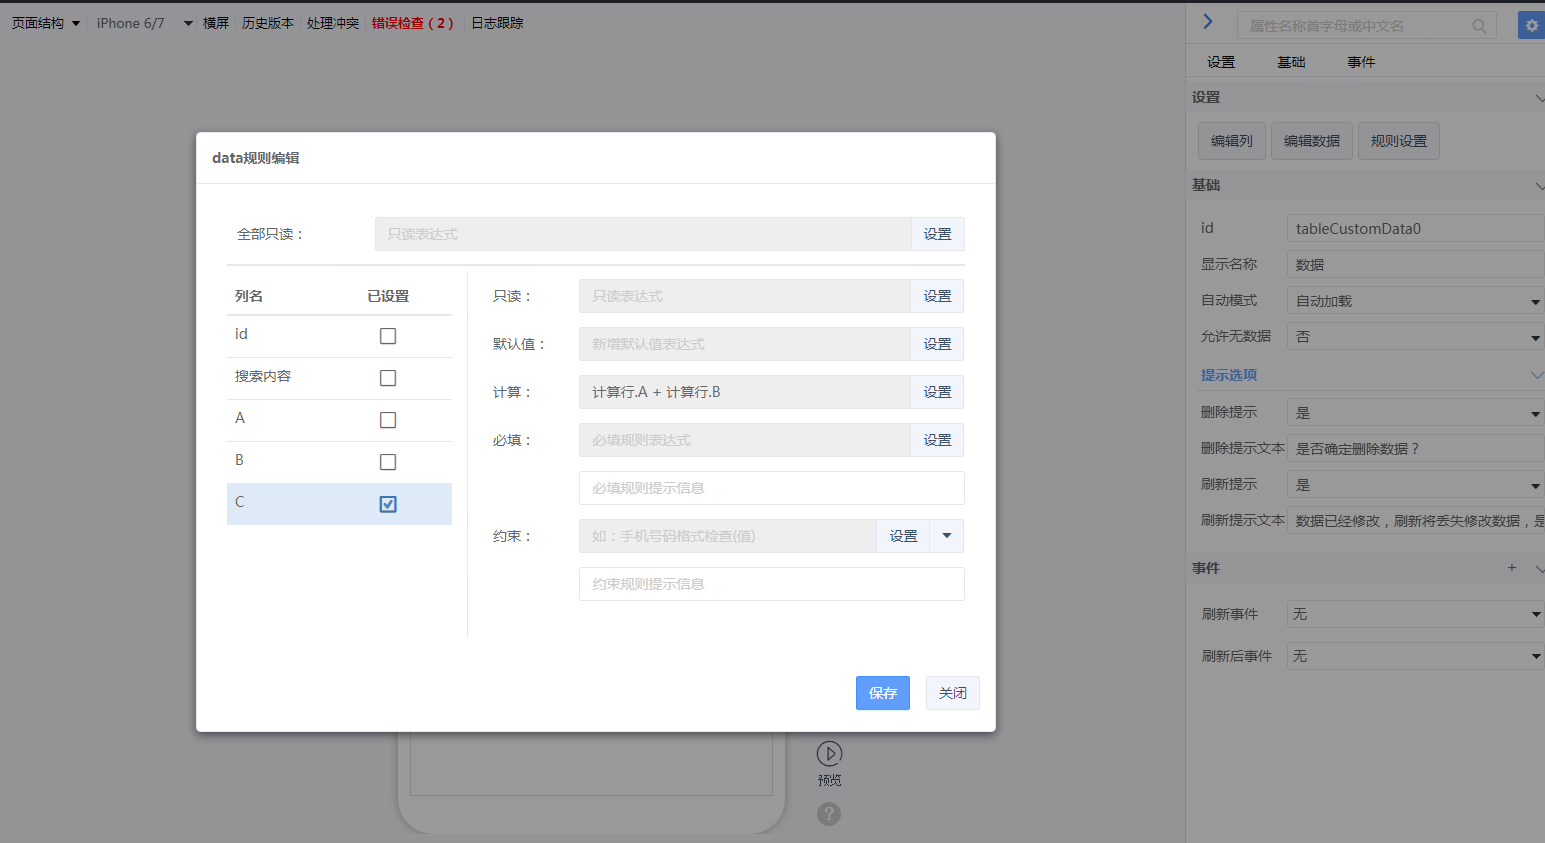Viewport: 1545px width, 843px height.
Task: Open the 约束 settings dropdown arrow
Action: 947,536
